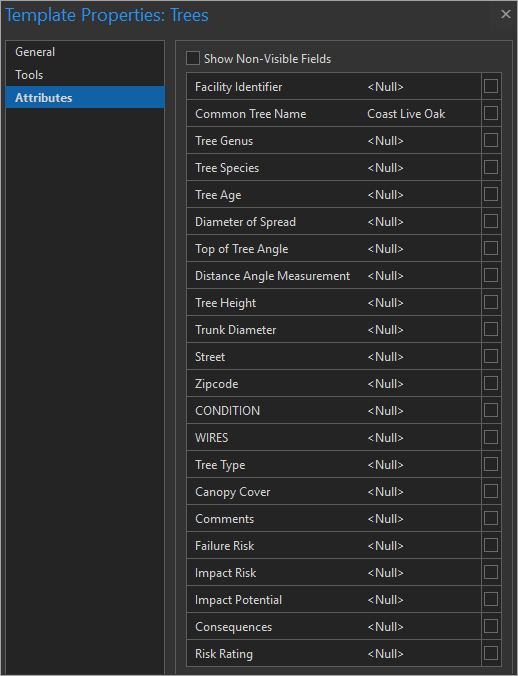Image resolution: width=518 pixels, height=676 pixels.
Task: Tick the Tree Genus row checkbox
Action: coord(491,140)
